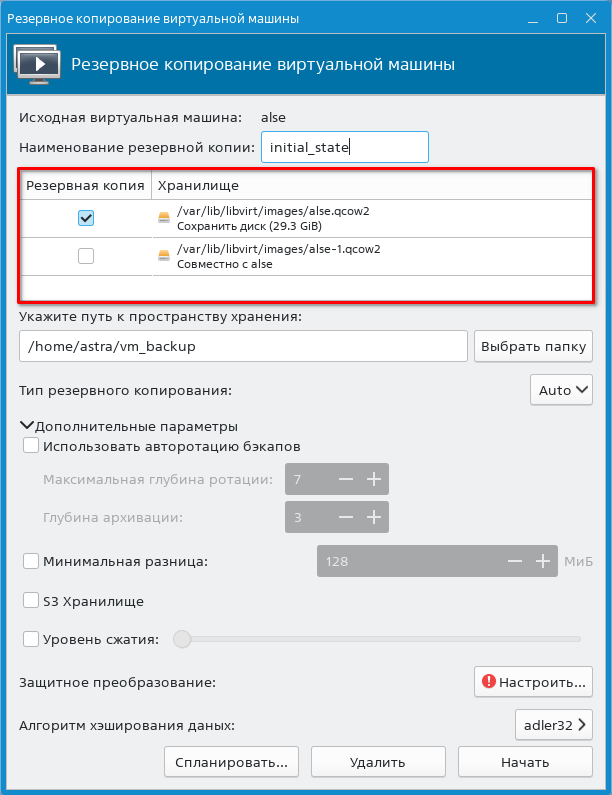
Task: Enable the backup autorotation checkbox
Action: coord(31,446)
